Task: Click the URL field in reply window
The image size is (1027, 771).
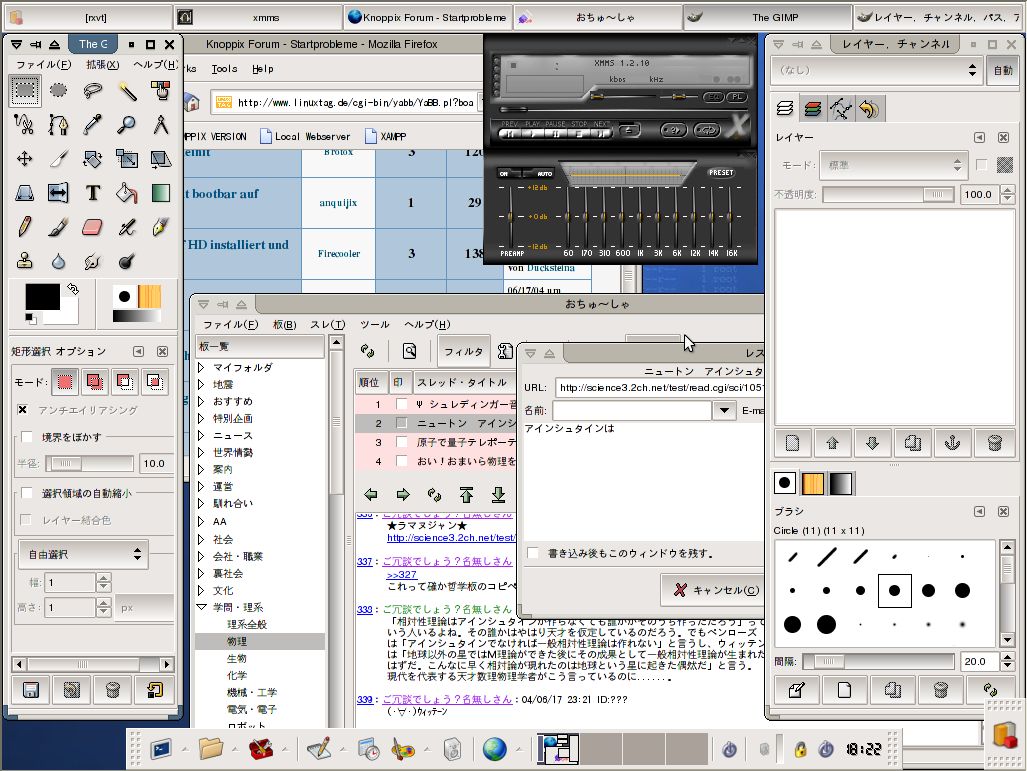Action: (660, 388)
